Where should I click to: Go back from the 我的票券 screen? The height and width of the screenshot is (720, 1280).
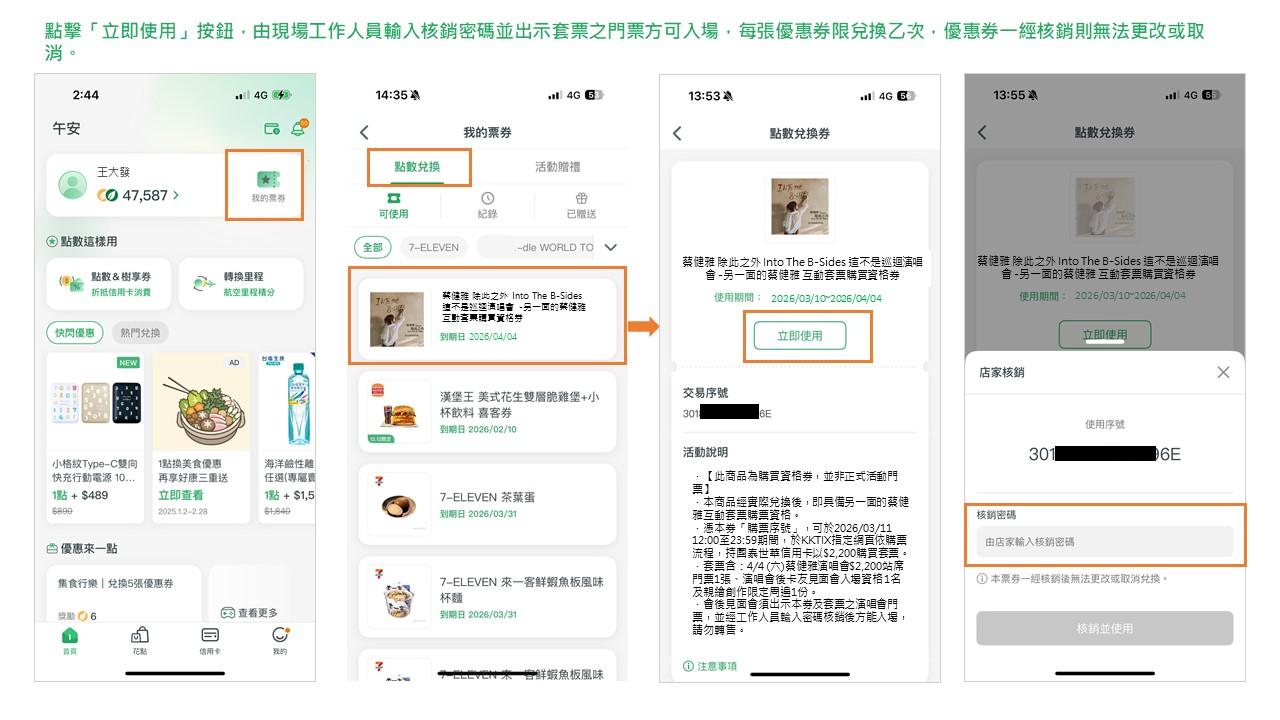point(364,132)
